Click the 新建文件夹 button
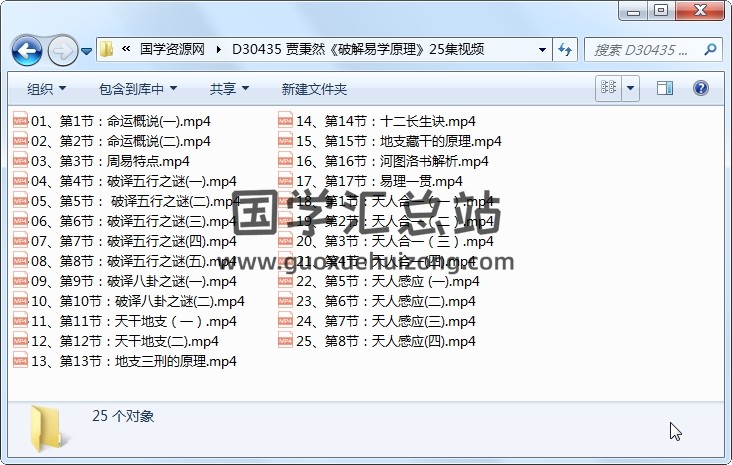The image size is (732, 465). click(314, 89)
